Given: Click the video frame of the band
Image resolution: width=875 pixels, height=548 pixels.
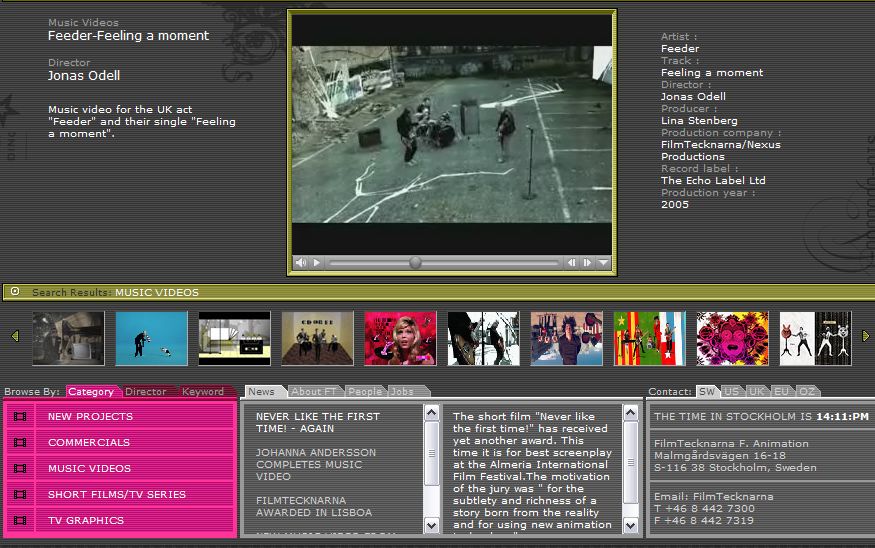Looking at the screenshot, I should click(452, 134).
